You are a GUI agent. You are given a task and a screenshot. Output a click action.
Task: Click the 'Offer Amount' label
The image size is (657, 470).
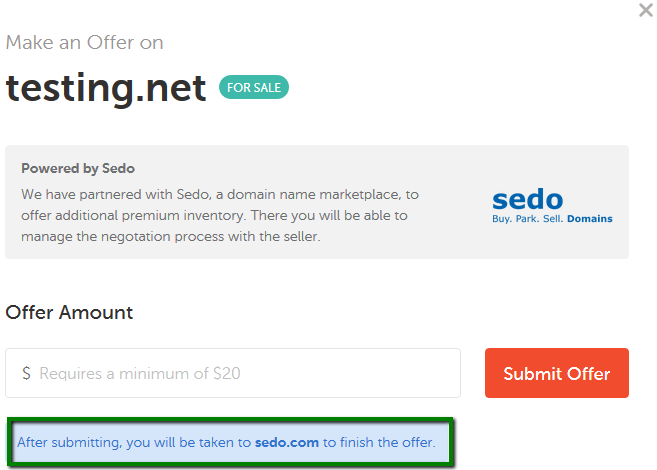(x=69, y=312)
